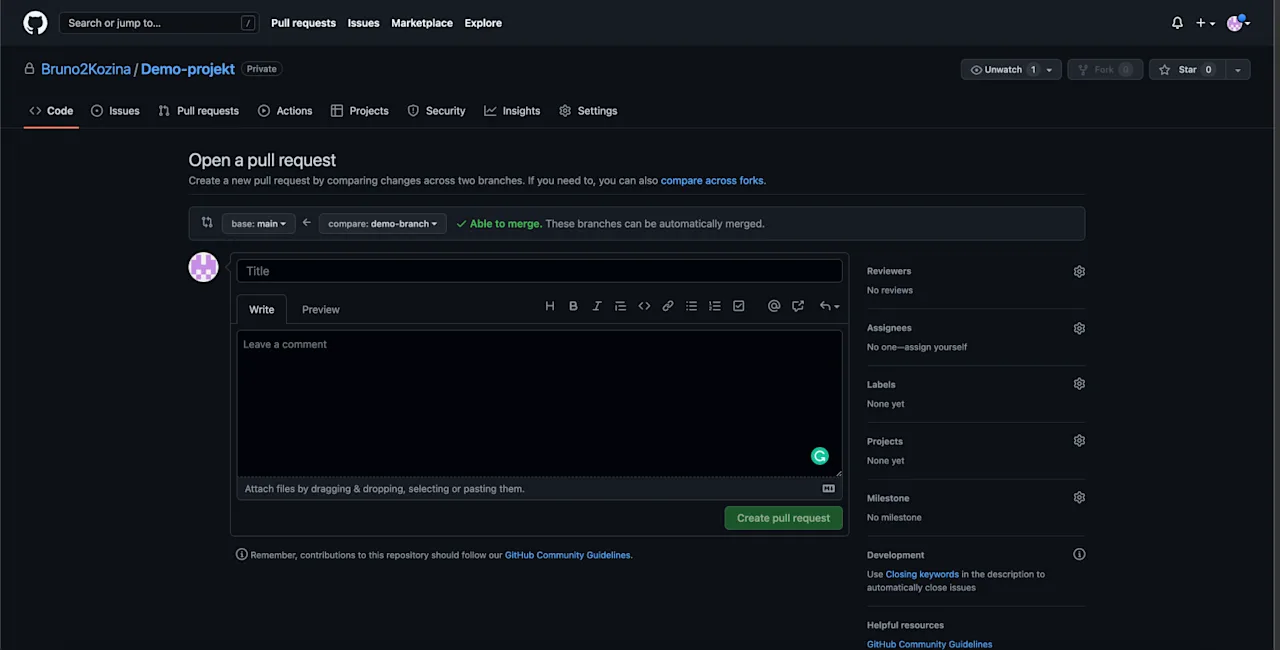Click the Create pull request button

pyautogui.click(x=783, y=518)
